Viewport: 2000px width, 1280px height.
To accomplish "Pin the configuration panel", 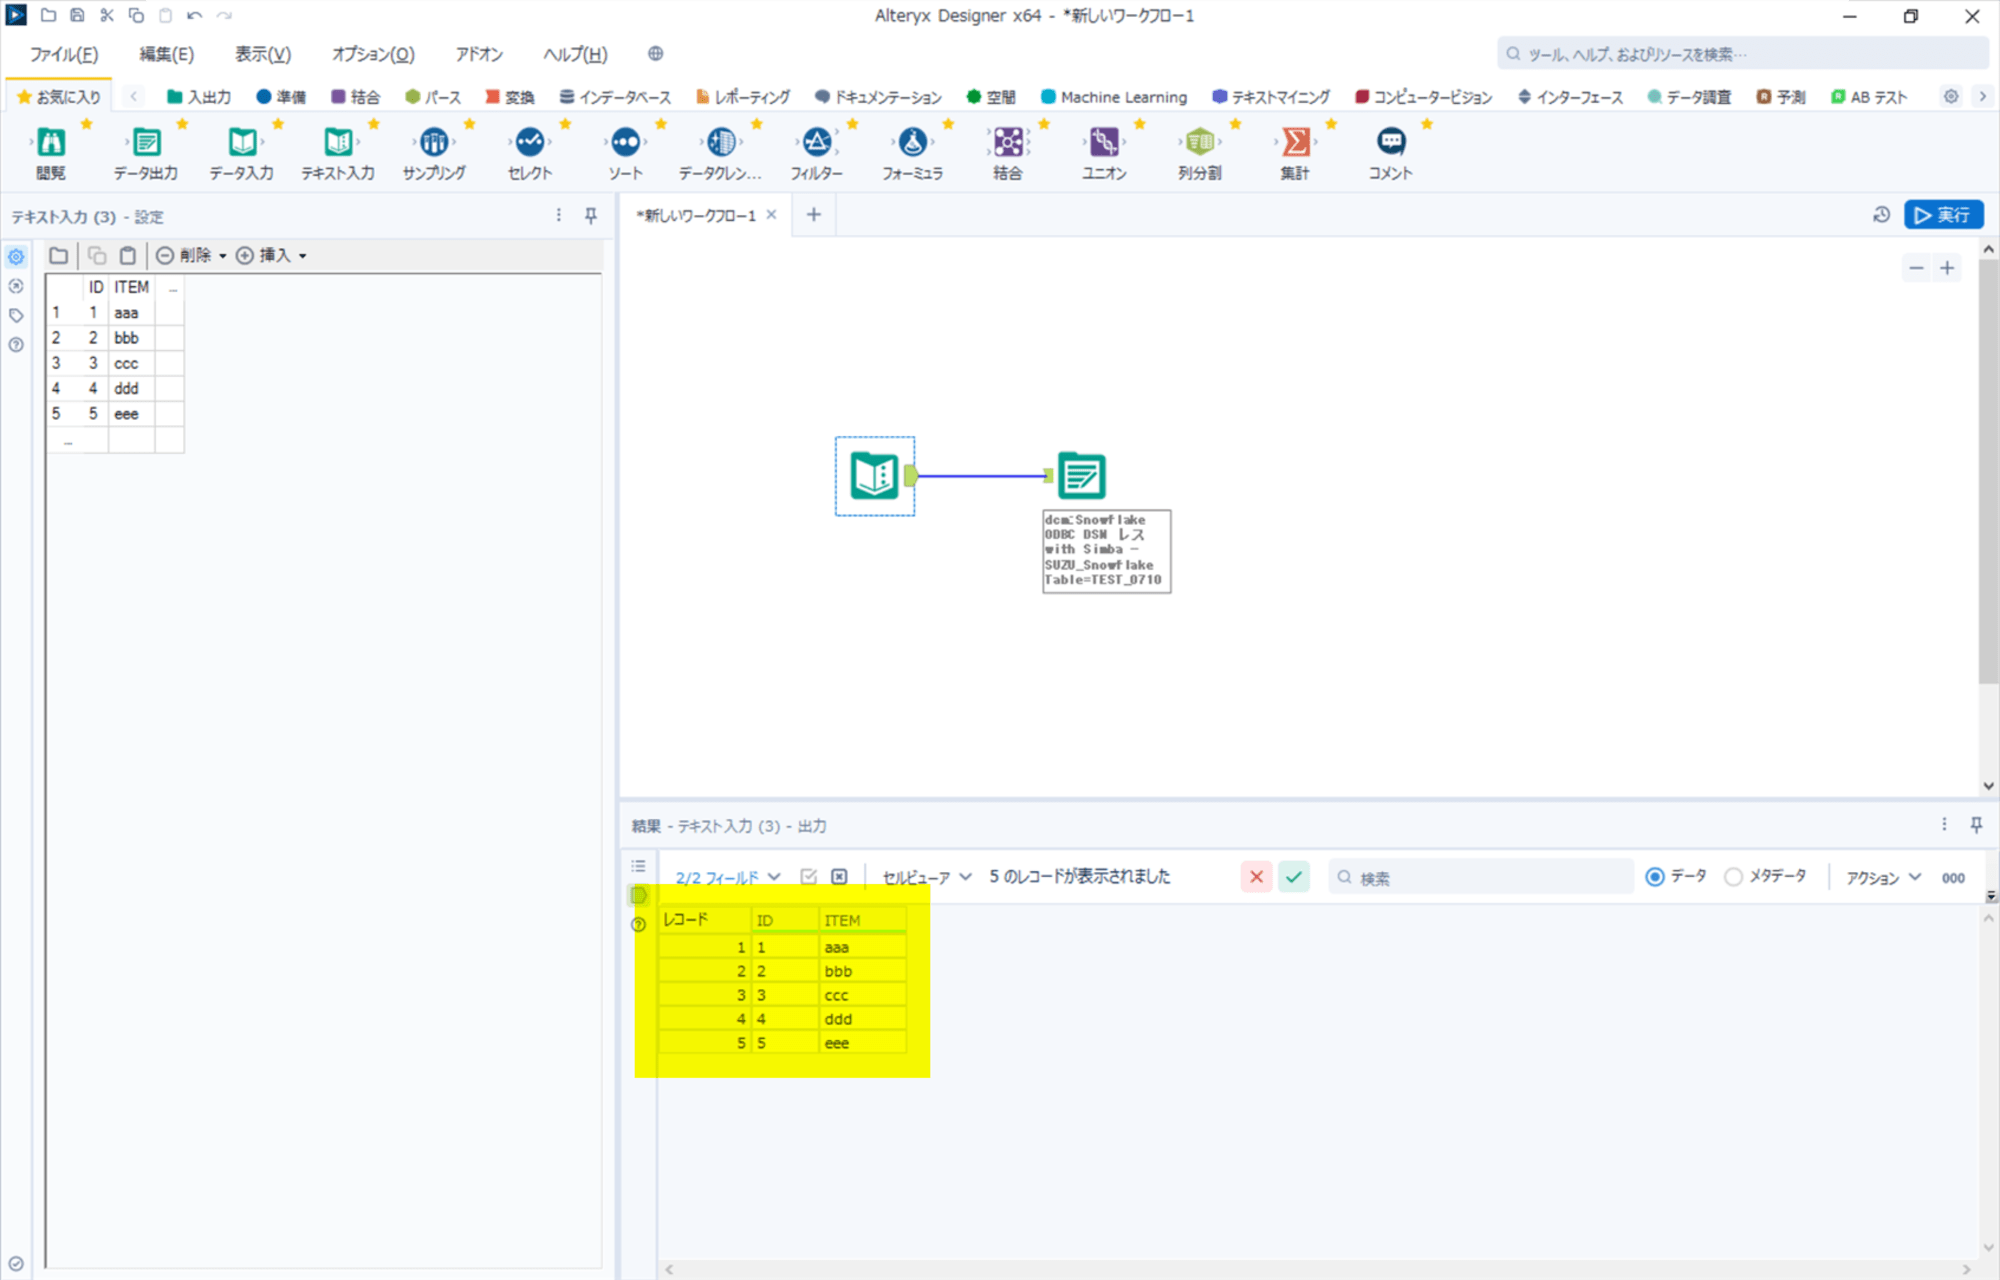I will coord(591,216).
